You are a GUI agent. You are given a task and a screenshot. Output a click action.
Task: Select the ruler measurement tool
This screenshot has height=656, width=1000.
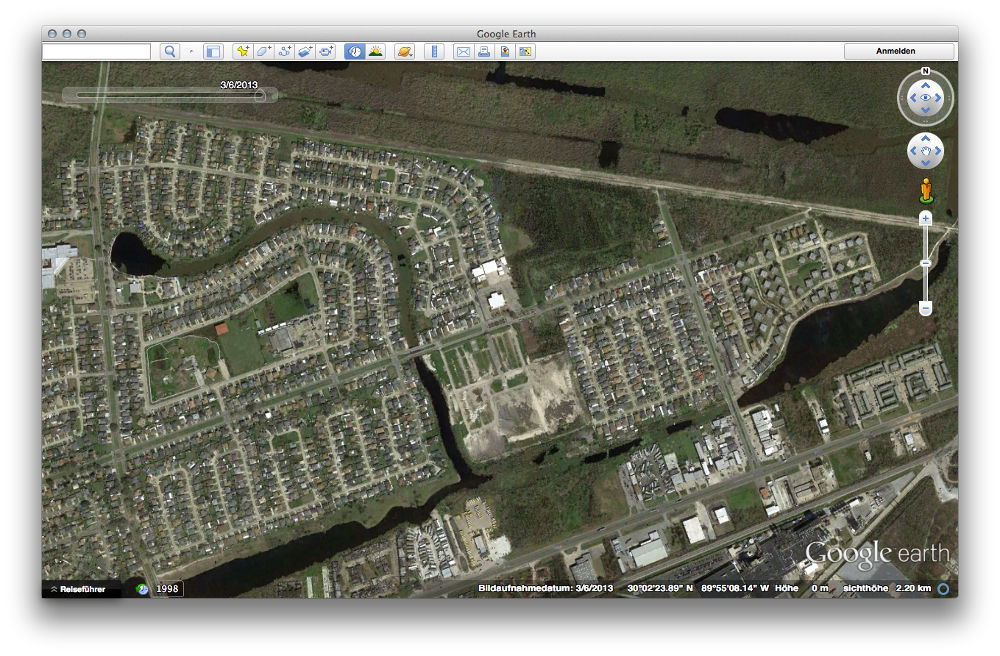coord(434,51)
